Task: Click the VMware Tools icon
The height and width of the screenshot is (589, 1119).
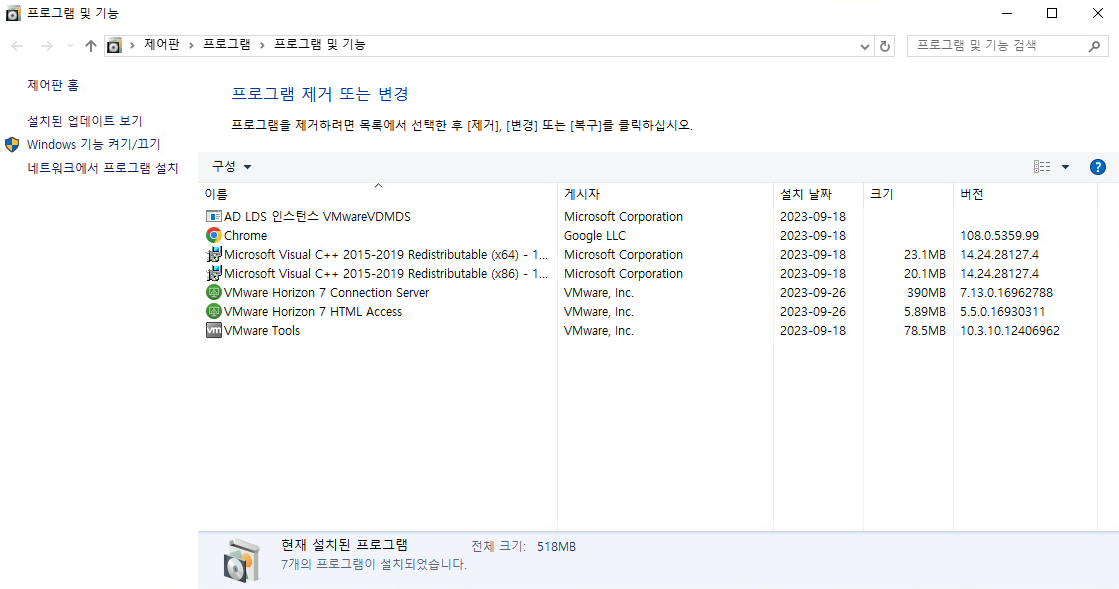Action: coord(213,330)
